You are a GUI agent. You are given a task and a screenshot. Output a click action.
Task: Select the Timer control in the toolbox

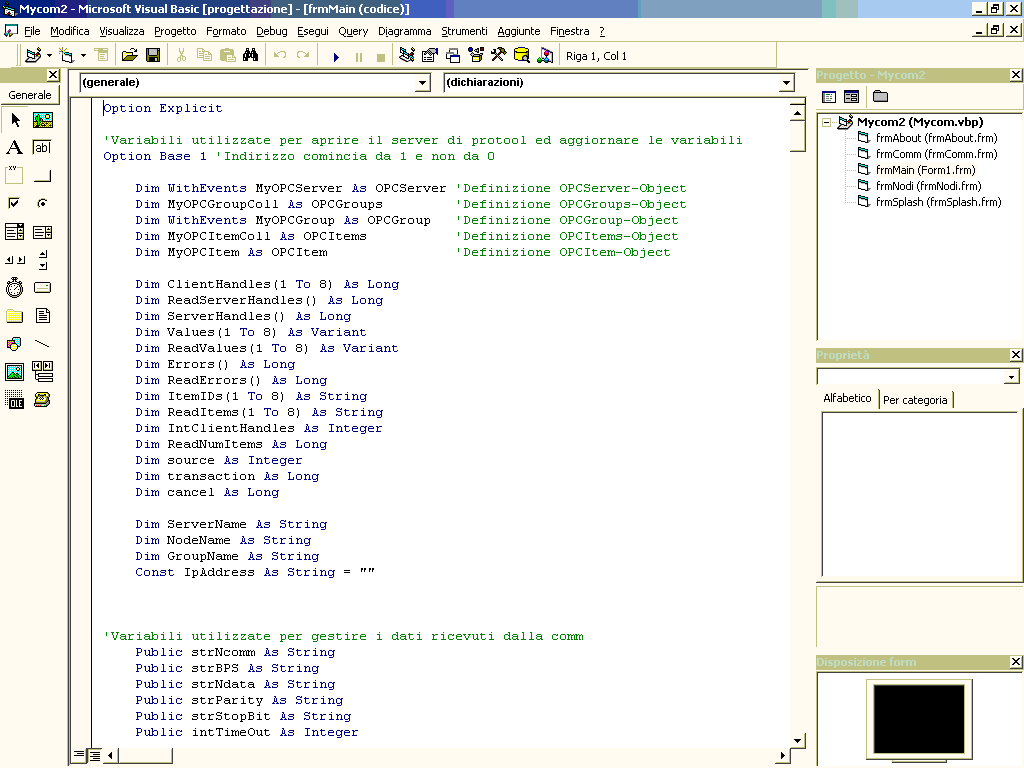pyautogui.click(x=14, y=288)
